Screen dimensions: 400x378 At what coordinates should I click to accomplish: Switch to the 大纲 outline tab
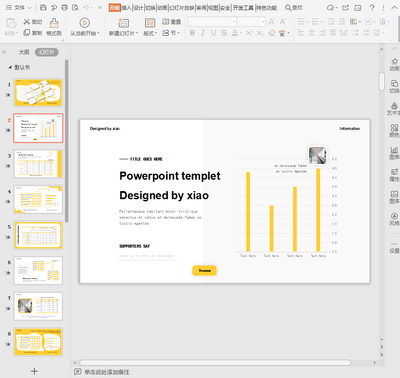click(x=24, y=52)
